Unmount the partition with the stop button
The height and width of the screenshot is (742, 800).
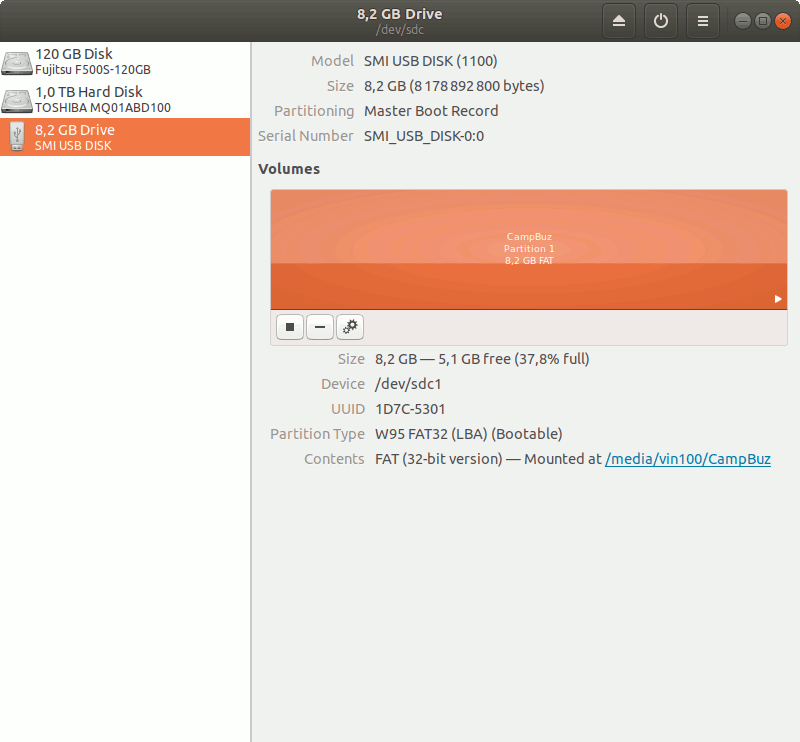pos(290,326)
